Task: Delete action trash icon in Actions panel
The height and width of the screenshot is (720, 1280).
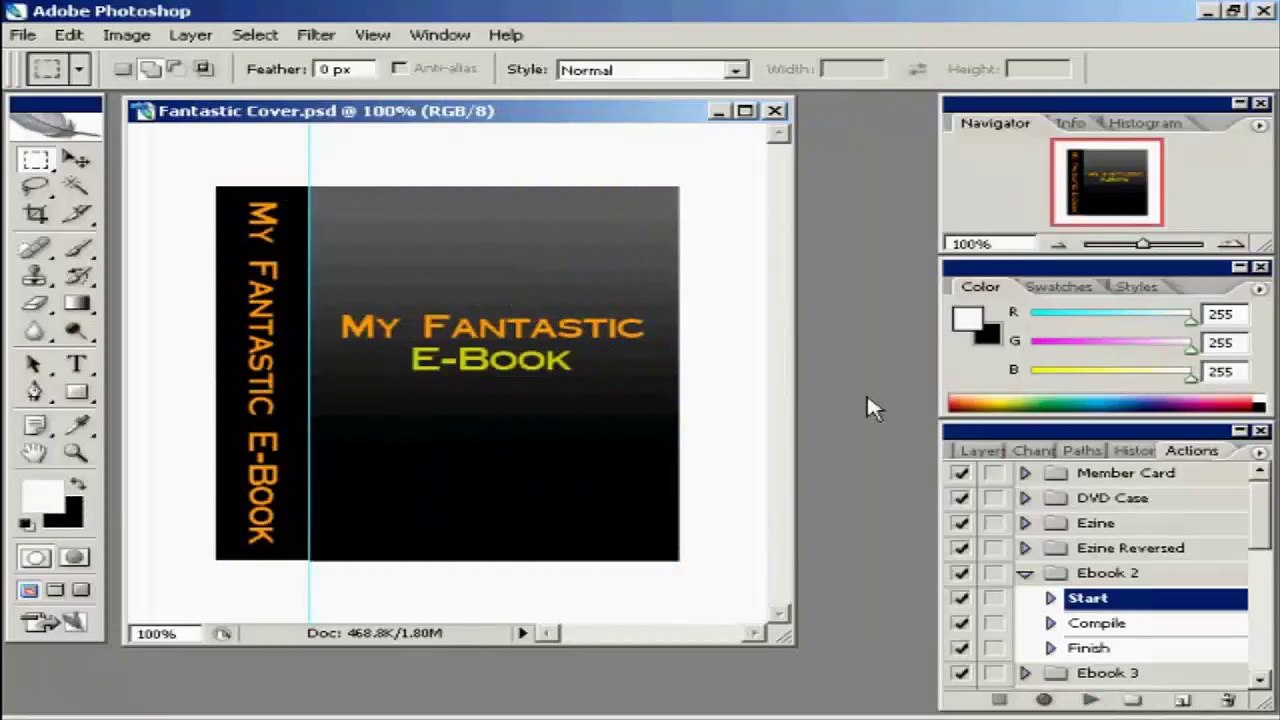Action: click(1229, 700)
